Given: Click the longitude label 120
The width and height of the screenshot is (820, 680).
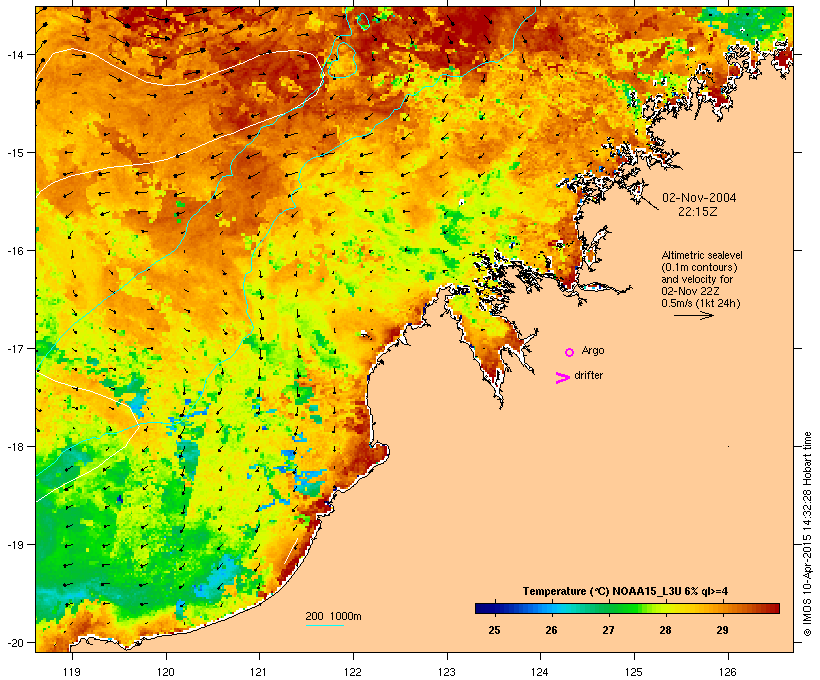Looking at the screenshot, I should pos(166,672).
